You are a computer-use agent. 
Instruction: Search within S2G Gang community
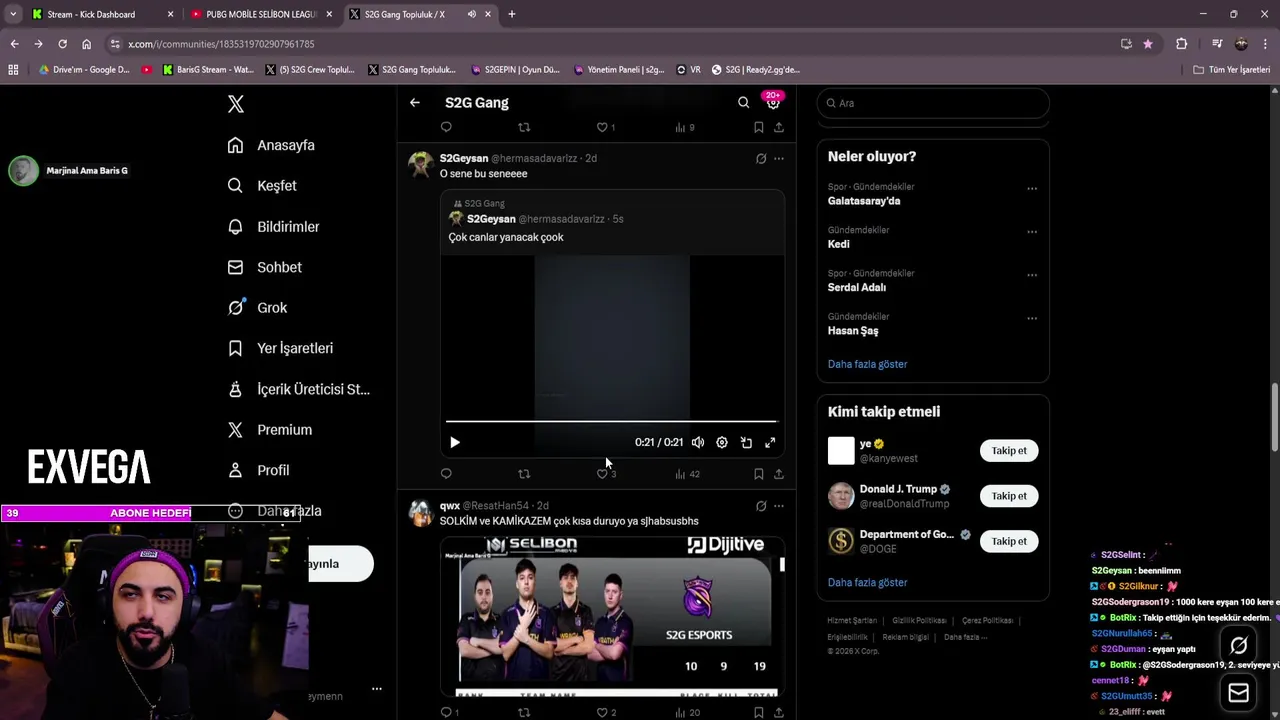743,102
